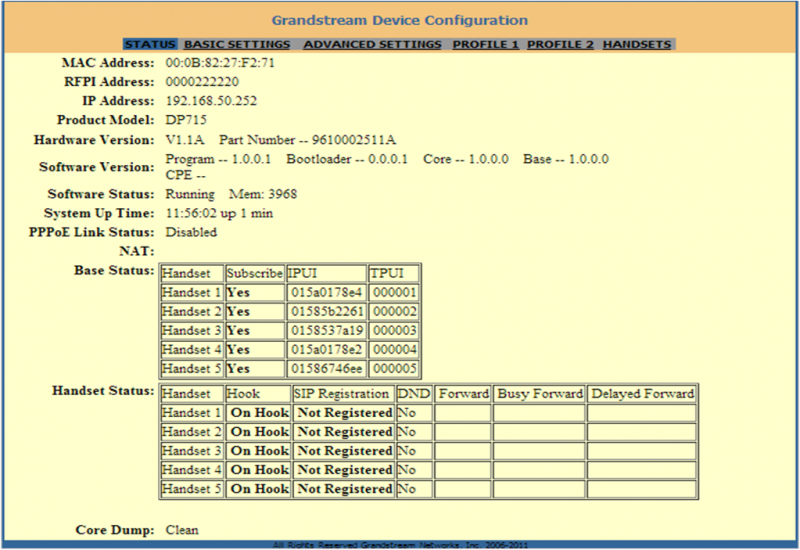This screenshot has width=800, height=550.
Task: Click the Mem: 3968 value
Action: click(x=263, y=194)
